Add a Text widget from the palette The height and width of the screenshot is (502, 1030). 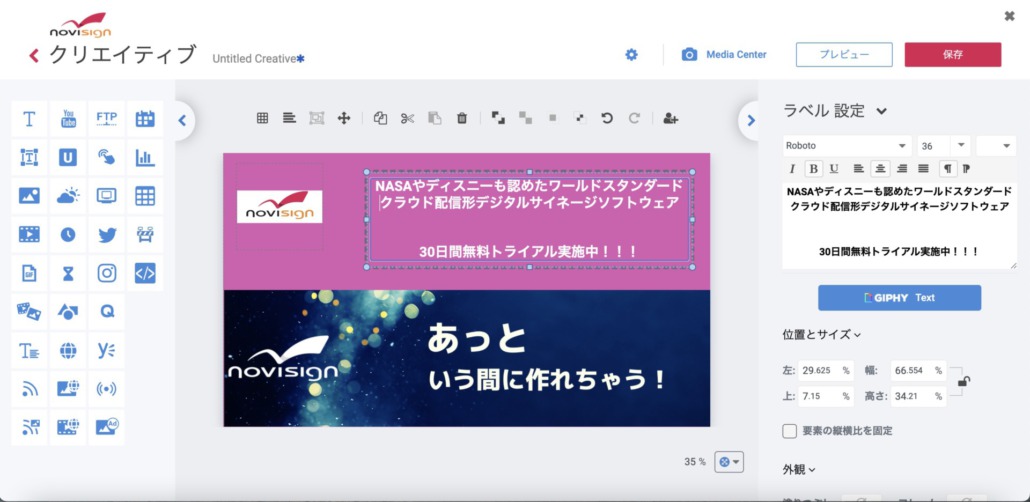[x=29, y=119]
